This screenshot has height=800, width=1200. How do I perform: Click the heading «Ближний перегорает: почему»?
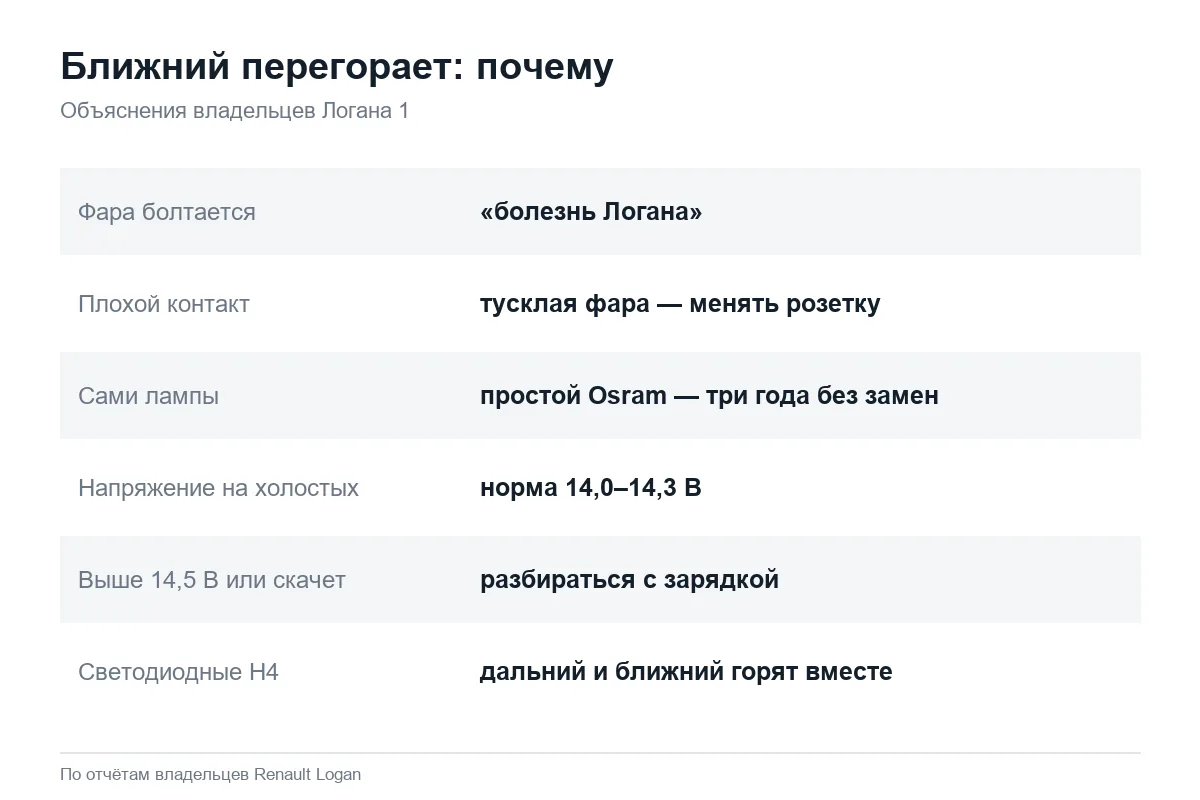click(337, 68)
